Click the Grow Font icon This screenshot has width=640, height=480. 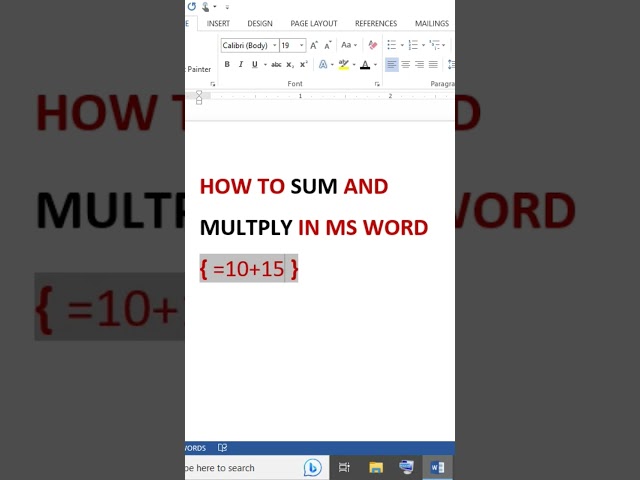(x=313, y=45)
